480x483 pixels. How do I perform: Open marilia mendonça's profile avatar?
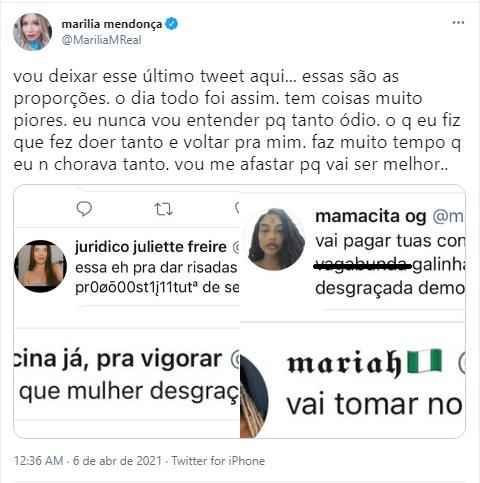[32, 32]
